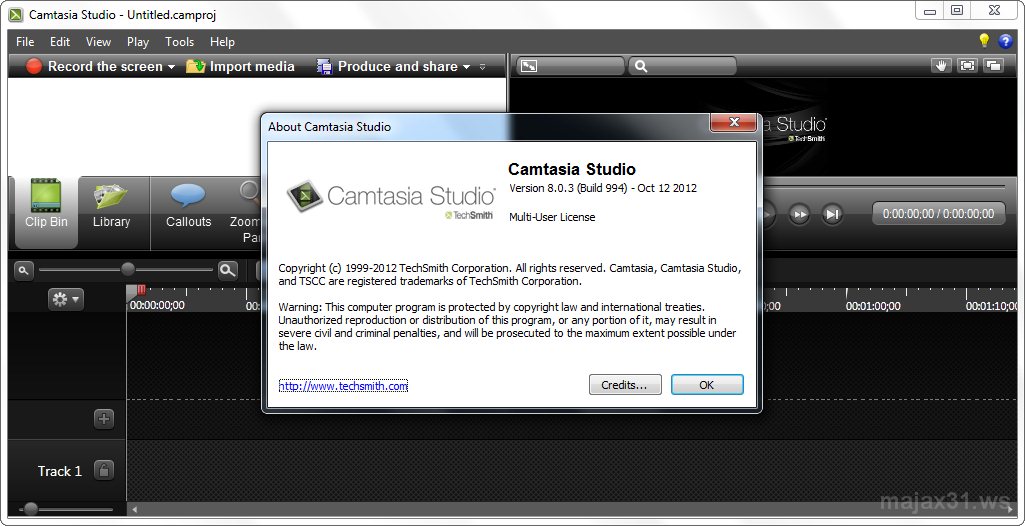This screenshot has width=1025, height=526.
Task: Click the fast forward playback button
Action: [x=799, y=214]
